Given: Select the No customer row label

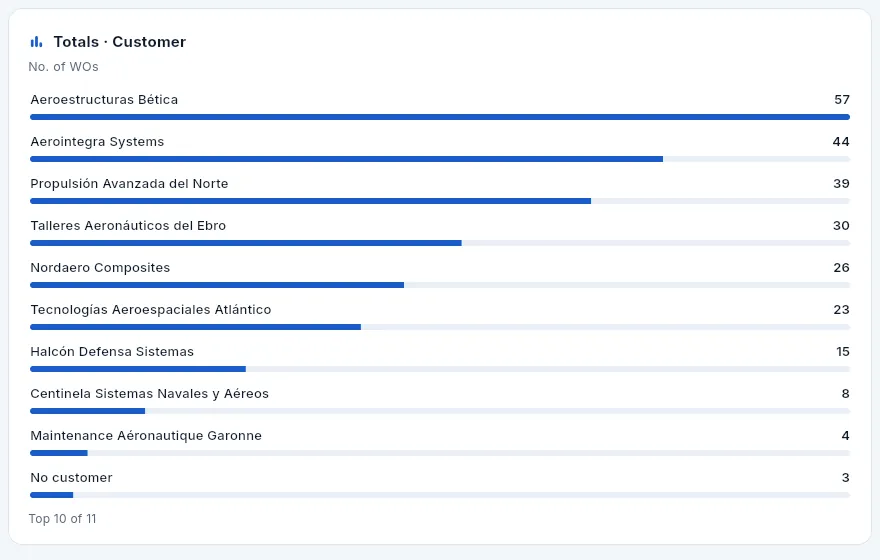Looking at the screenshot, I should click(71, 478).
